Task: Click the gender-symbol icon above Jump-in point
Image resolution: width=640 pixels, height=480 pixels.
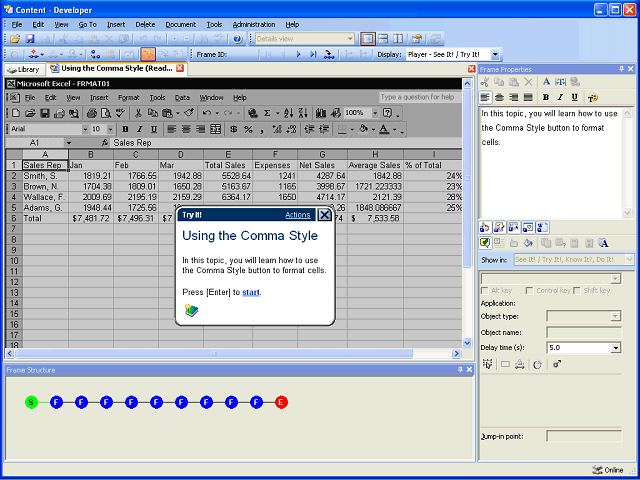Action: [557, 364]
